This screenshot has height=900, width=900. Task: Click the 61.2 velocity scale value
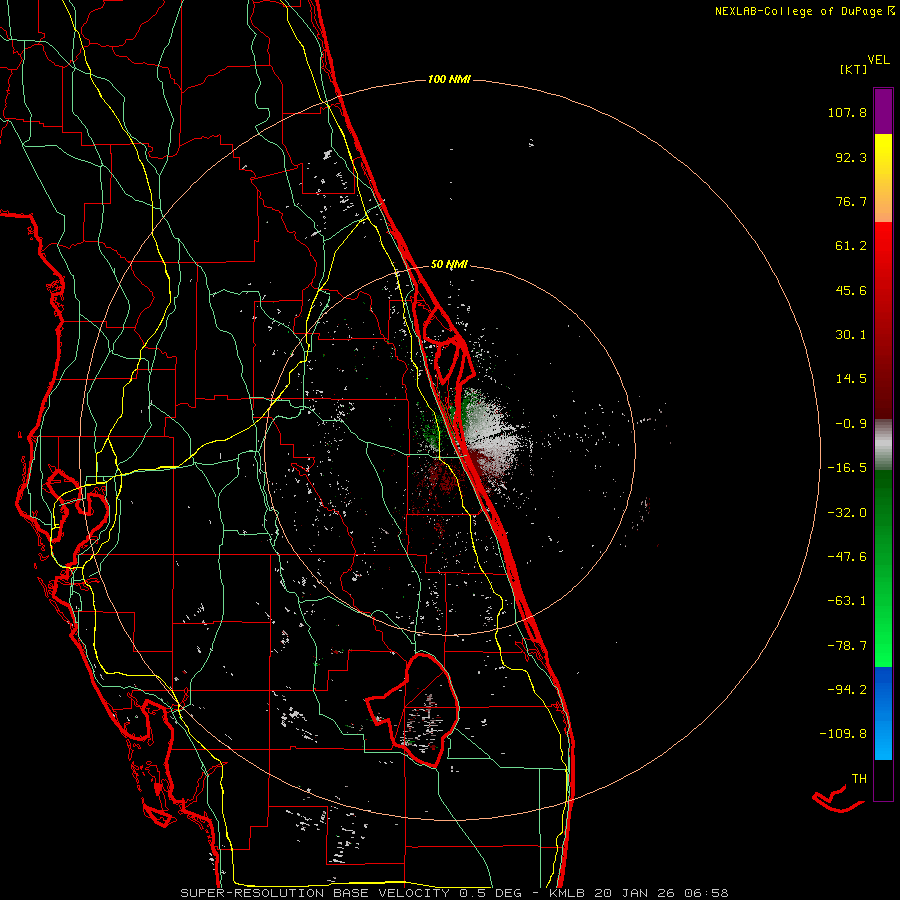851,246
